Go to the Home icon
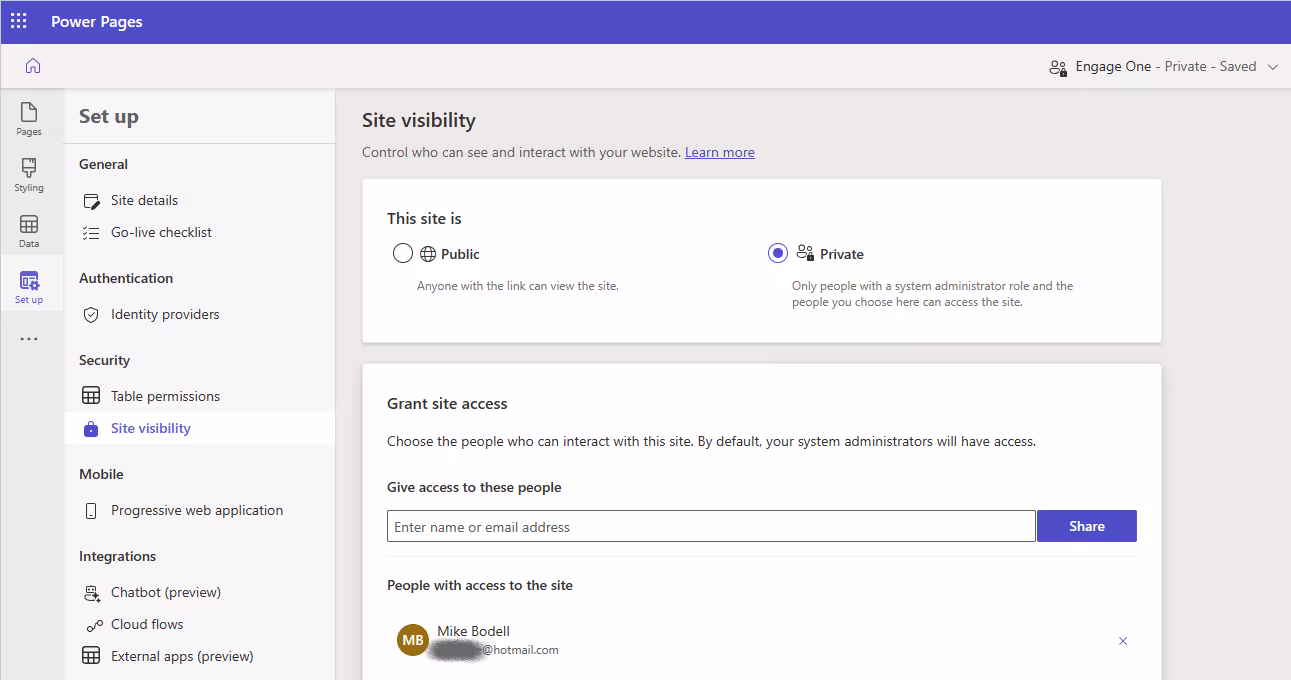Image resolution: width=1291 pixels, height=680 pixels. (x=33, y=66)
